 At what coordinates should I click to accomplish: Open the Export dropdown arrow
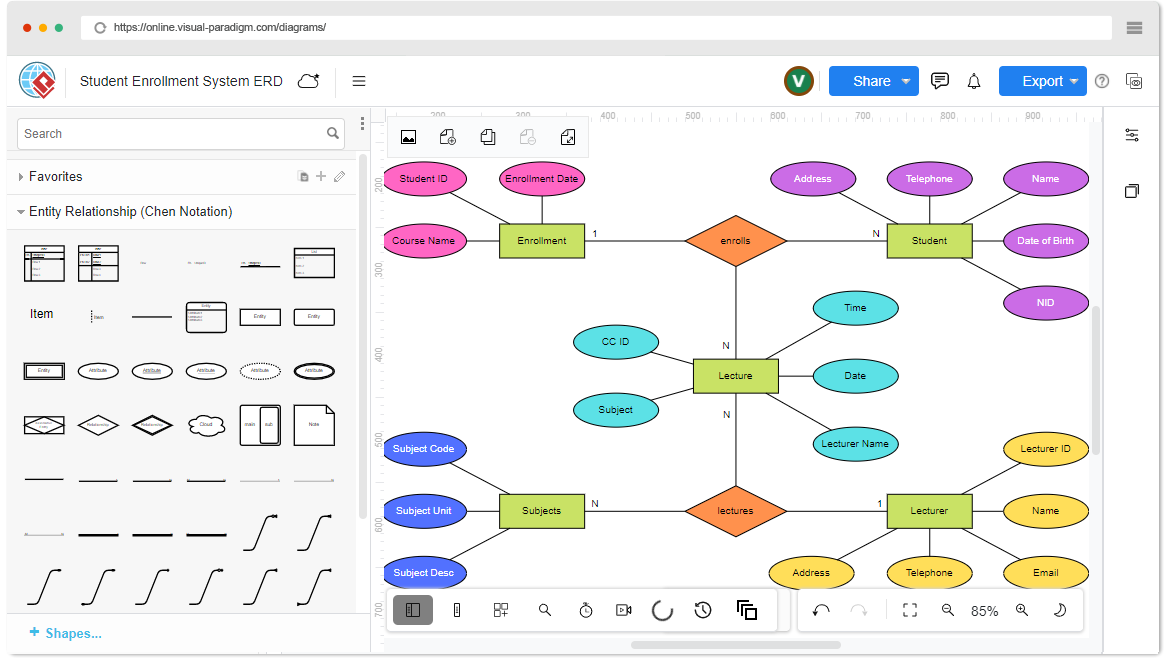(x=1074, y=81)
